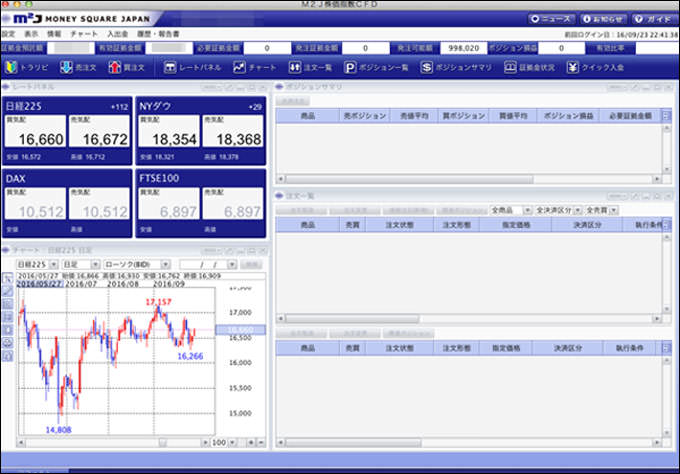Open the 情報 menu
Viewport: 680px width, 474px height.
point(54,34)
